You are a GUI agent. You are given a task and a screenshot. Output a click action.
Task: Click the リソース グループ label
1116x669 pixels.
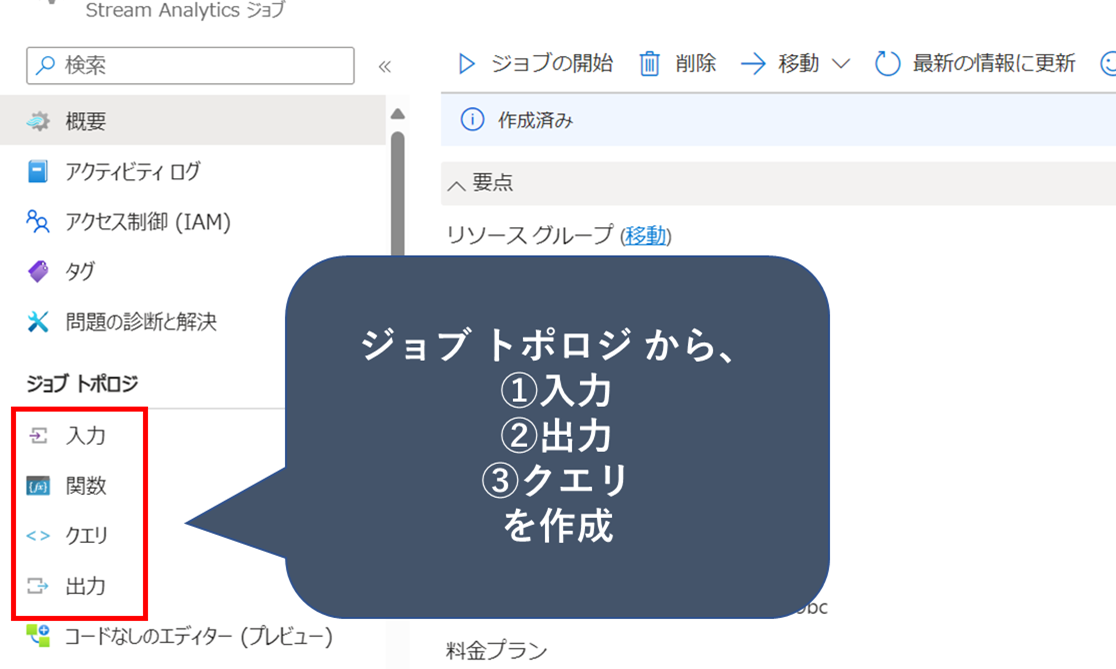click(x=530, y=235)
